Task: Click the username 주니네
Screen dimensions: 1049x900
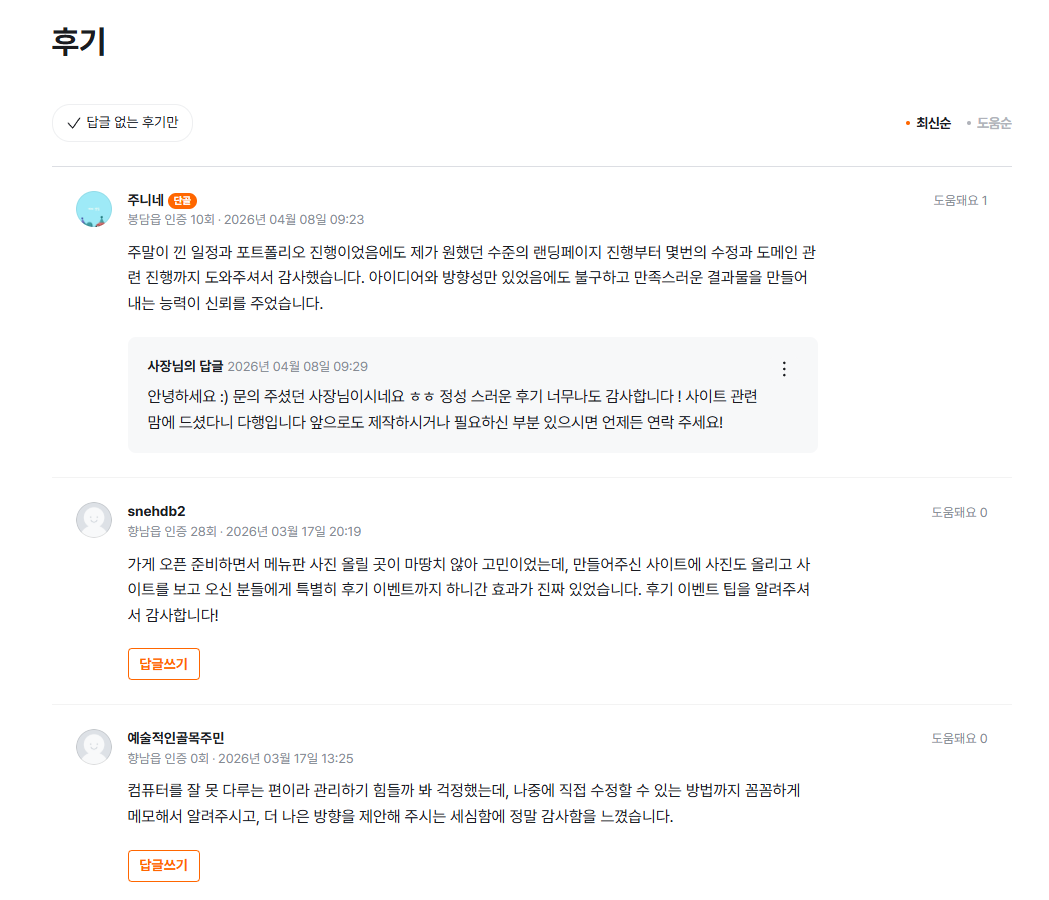Action: pos(145,199)
